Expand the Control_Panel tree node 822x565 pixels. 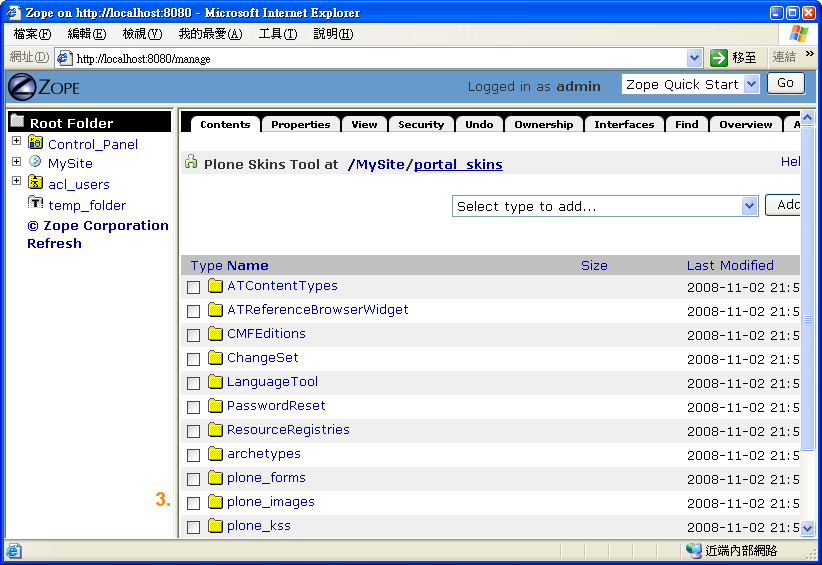[16, 141]
